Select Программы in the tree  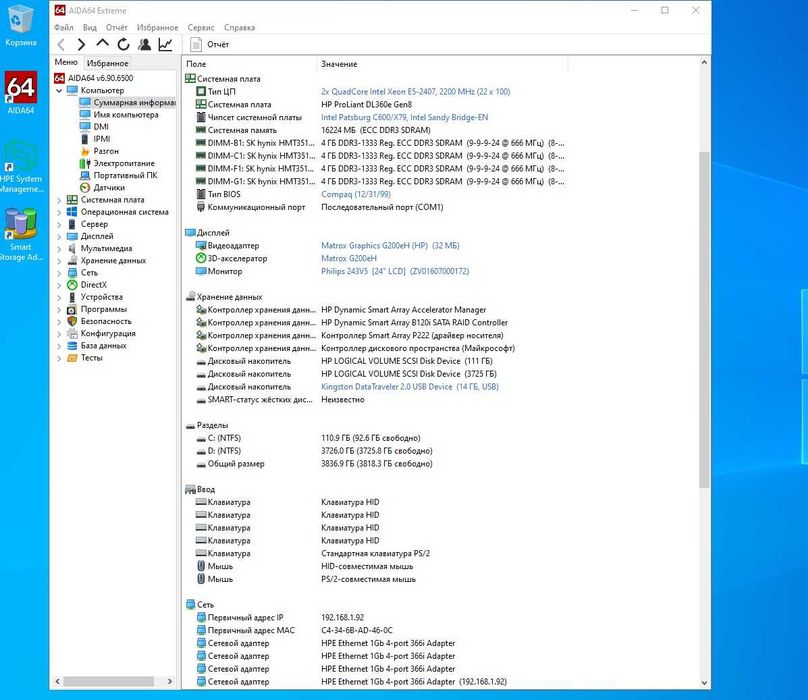pyautogui.click(x=97, y=310)
